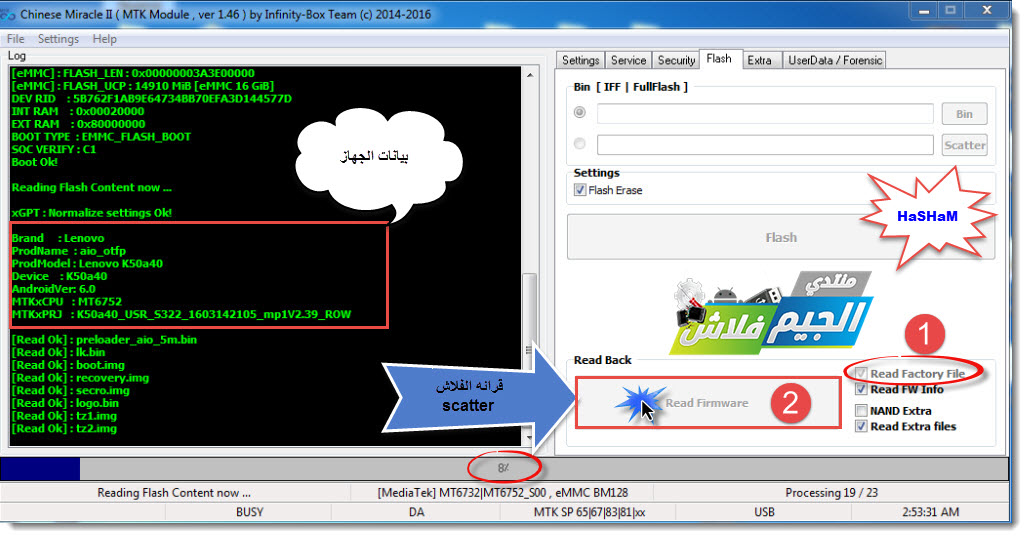Screen dimensions: 1027x538
Task: Click 'Reading Flash Content now ...' status bar text
Action: [x=174, y=493]
